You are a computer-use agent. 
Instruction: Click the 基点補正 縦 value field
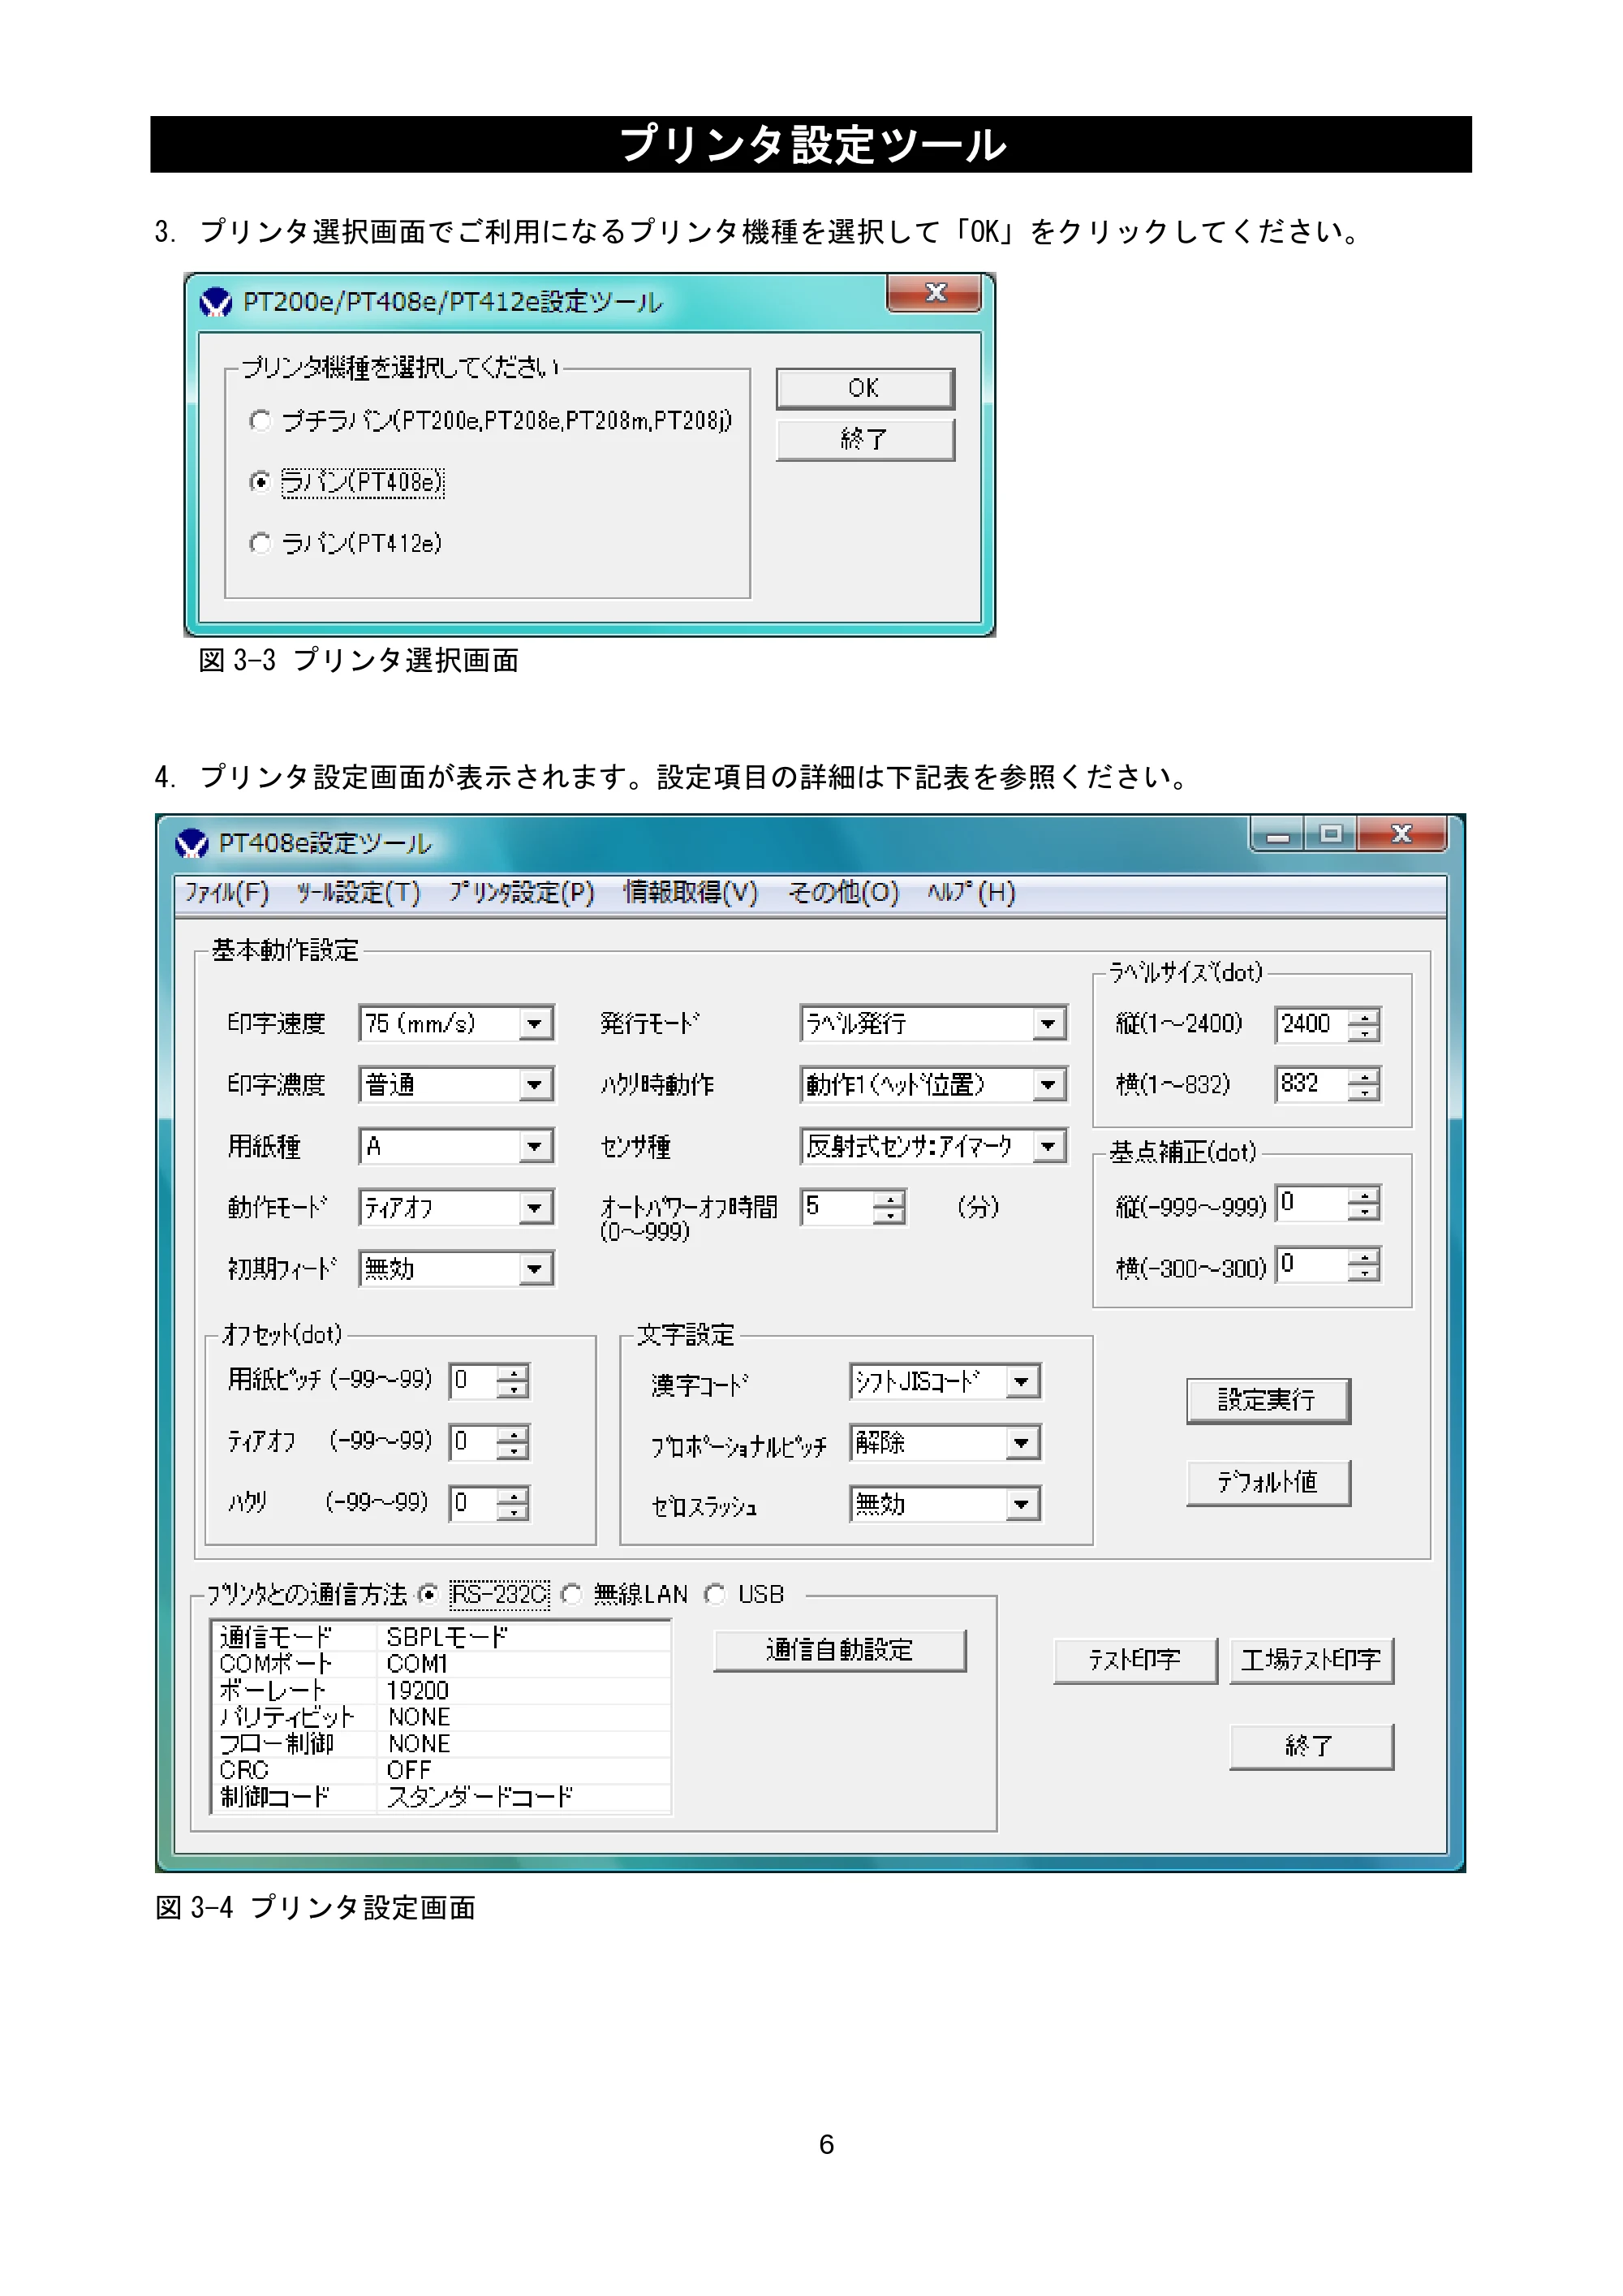point(1311,1203)
